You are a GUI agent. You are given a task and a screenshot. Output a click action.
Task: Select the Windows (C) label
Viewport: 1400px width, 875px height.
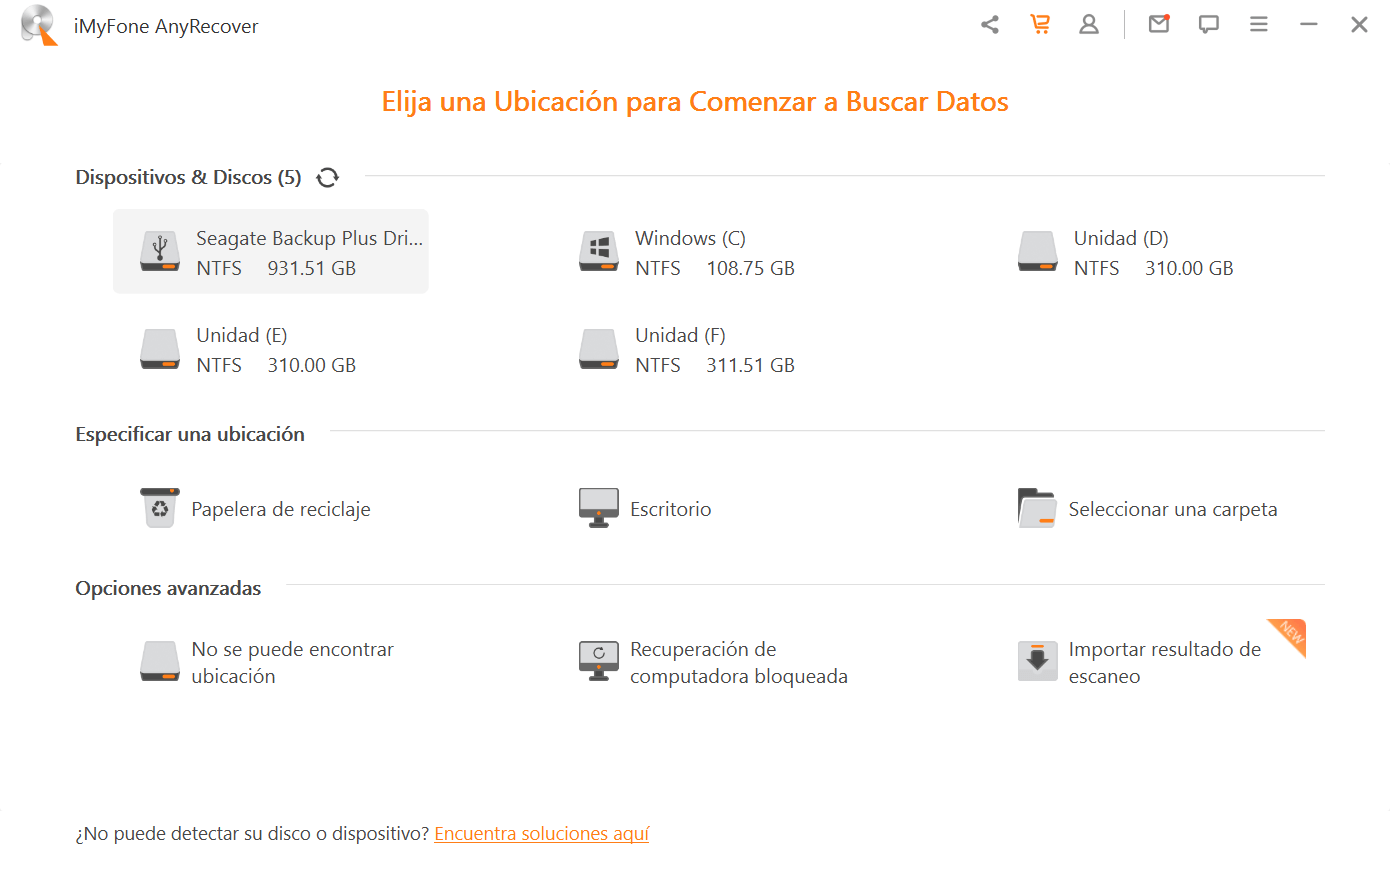(690, 238)
